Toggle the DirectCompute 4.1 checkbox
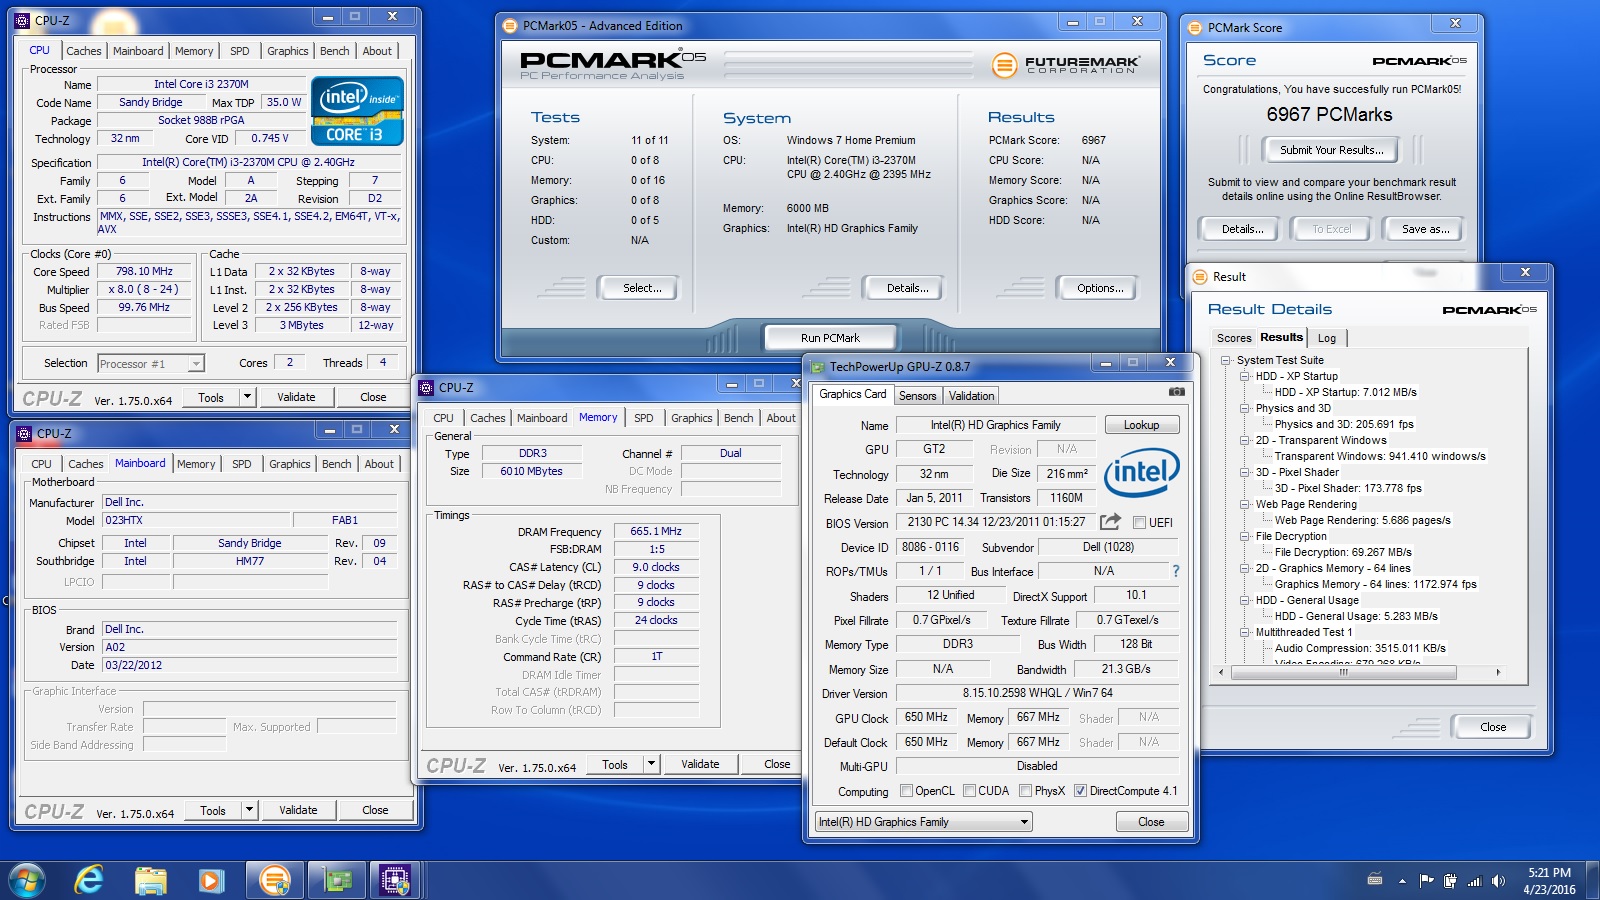The width and height of the screenshot is (1600, 900). coord(1080,790)
